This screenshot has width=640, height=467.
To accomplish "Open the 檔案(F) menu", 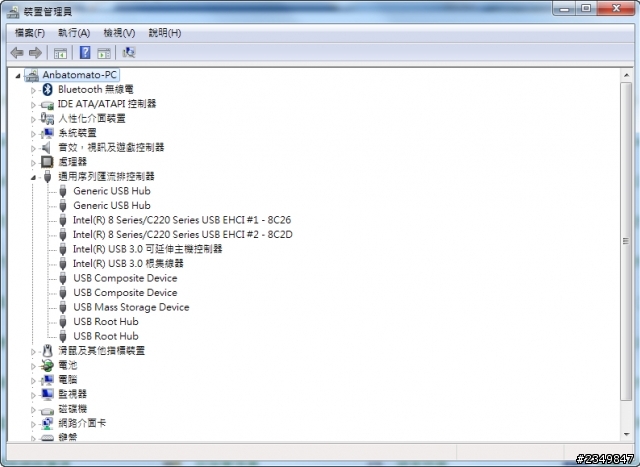I will tap(30, 33).
